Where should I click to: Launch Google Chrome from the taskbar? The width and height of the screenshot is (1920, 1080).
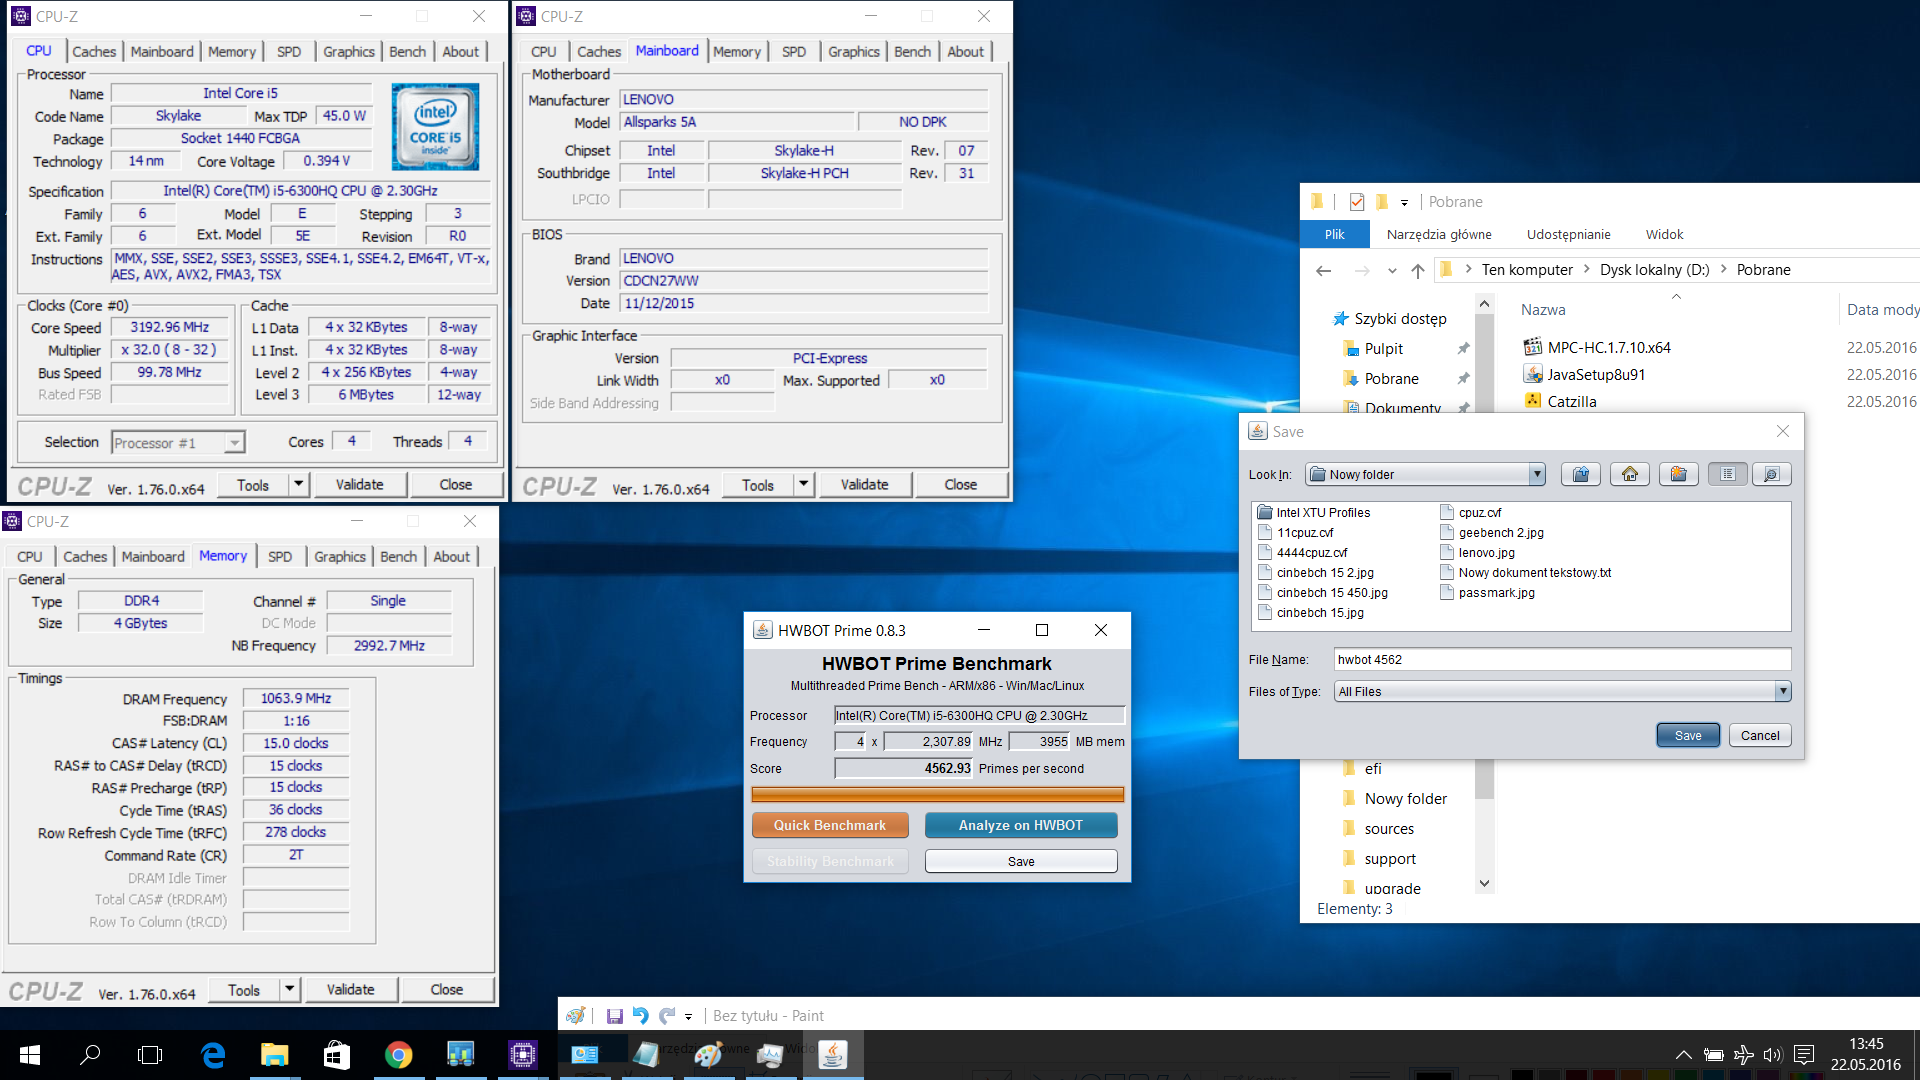tap(398, 1055)
